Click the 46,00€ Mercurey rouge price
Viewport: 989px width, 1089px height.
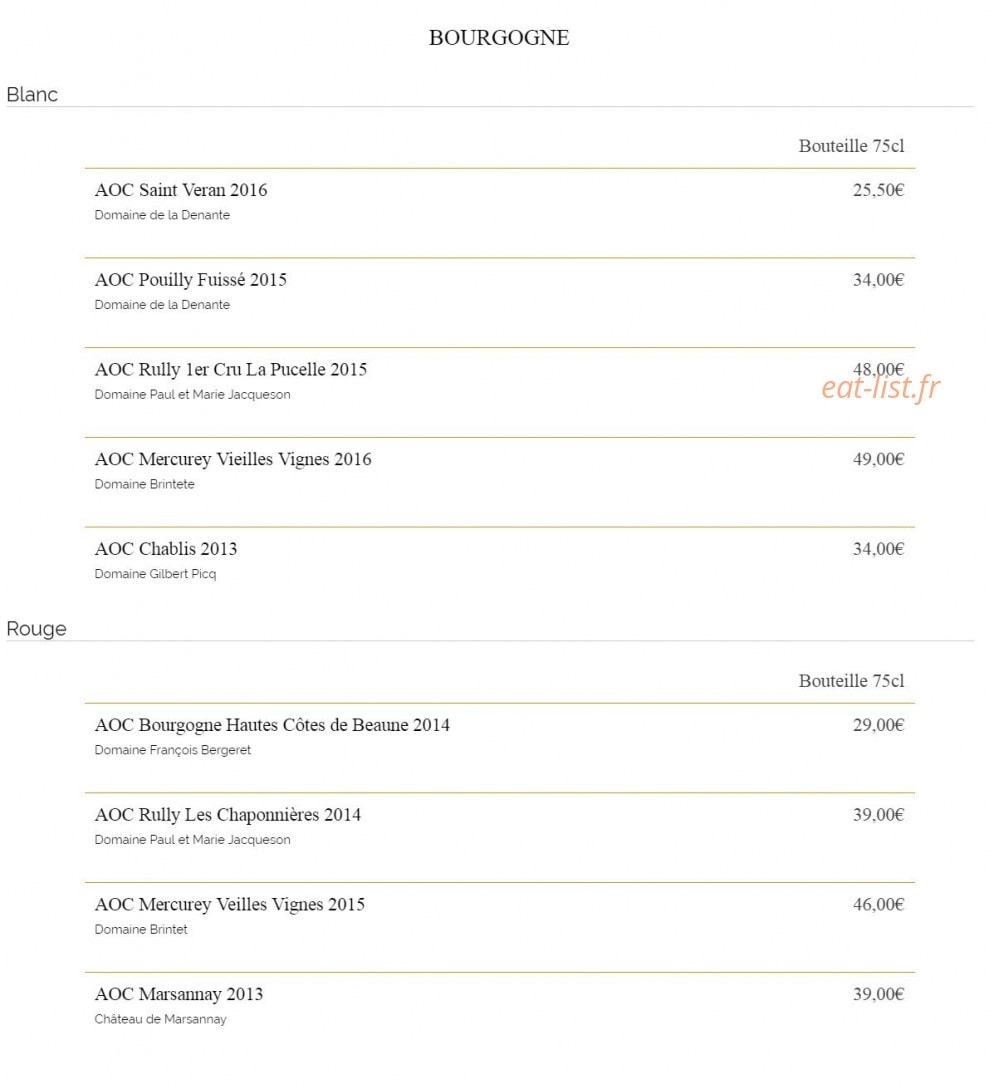pos(879,904)
